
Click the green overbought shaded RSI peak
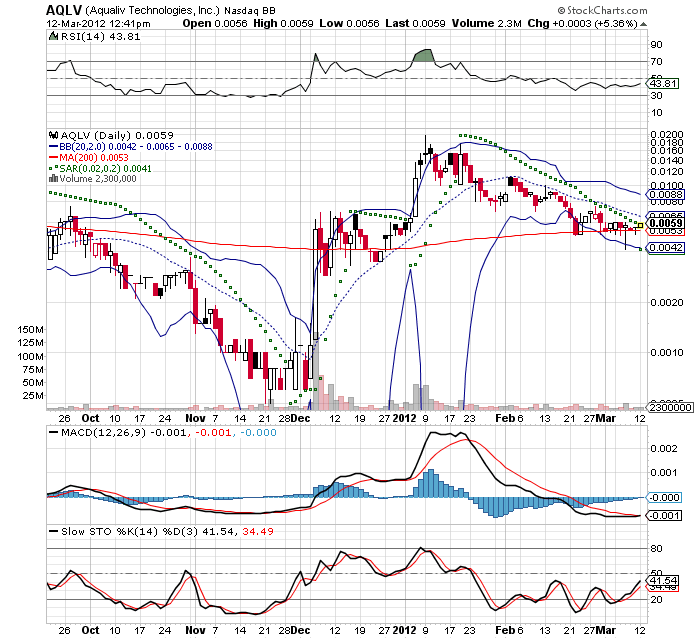[x=423, y=56]
